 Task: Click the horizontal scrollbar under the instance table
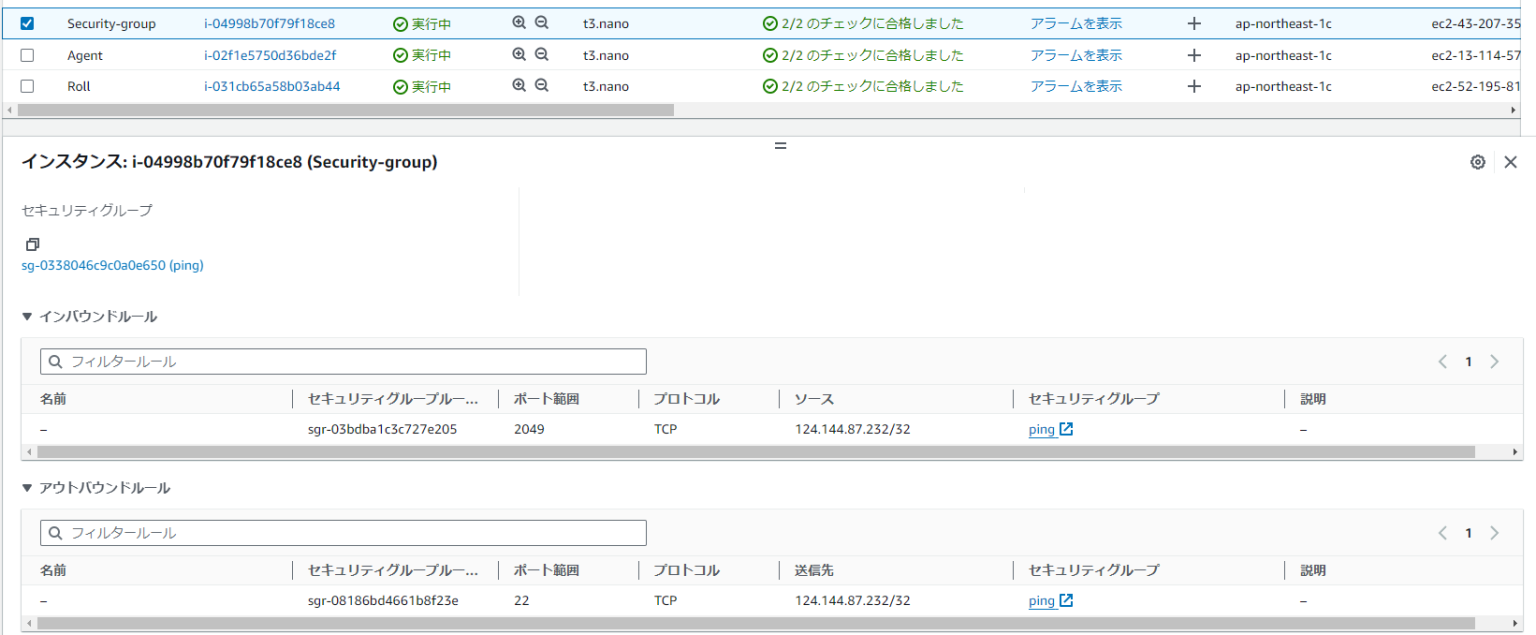point(340,103)
